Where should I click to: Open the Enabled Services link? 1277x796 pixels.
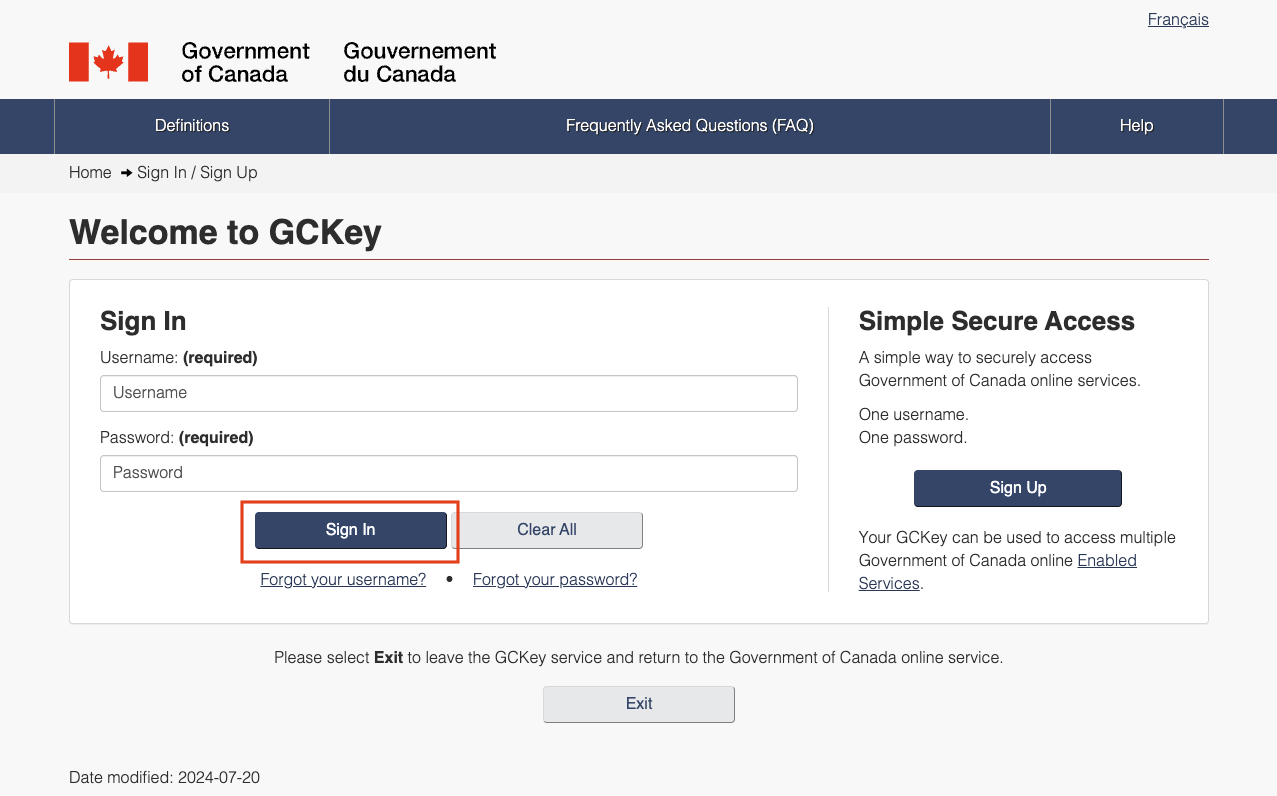(x=1106, y=560)
